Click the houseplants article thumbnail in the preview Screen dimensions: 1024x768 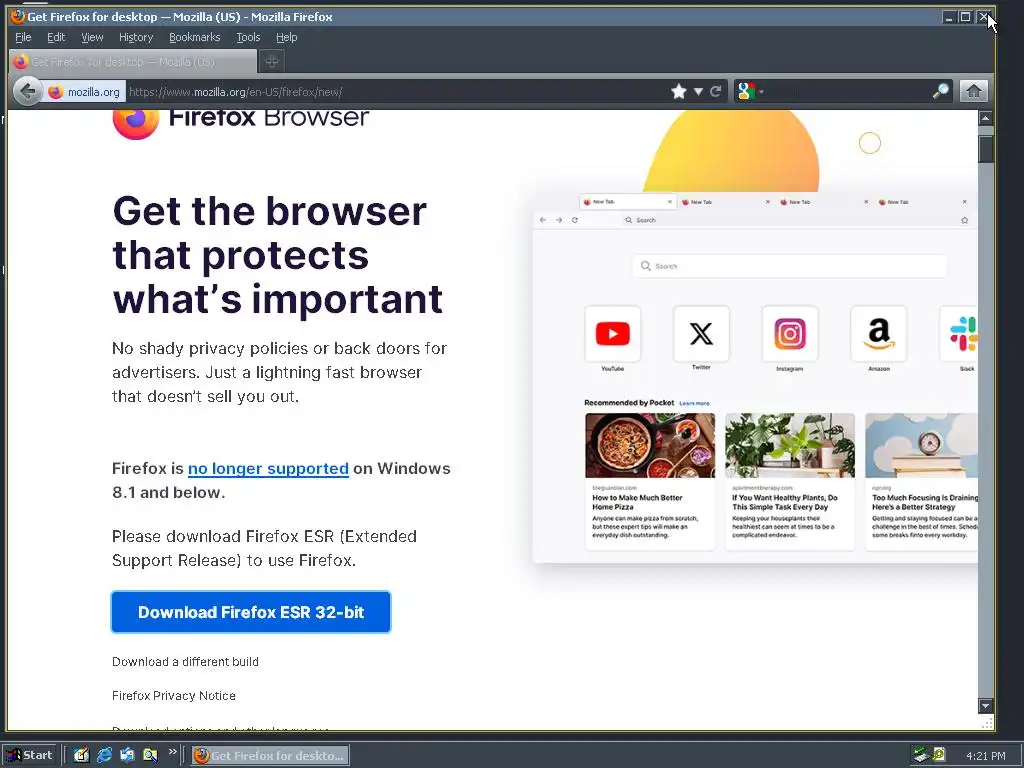(790, 445)
